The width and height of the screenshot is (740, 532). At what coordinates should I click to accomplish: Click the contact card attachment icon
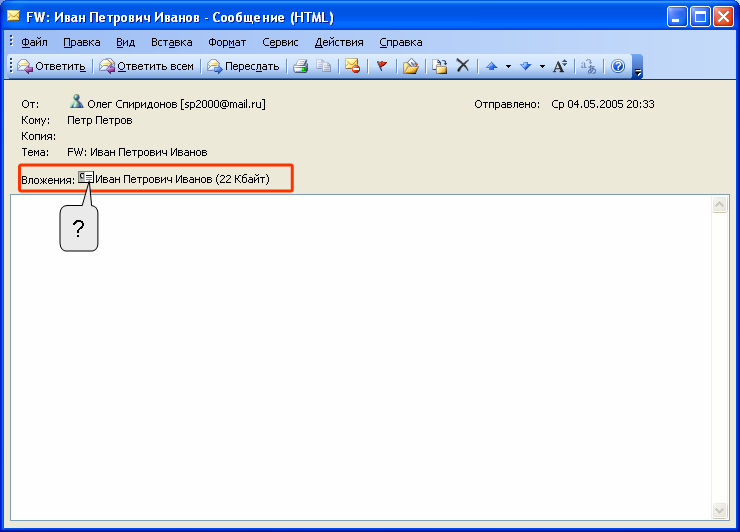[x=86, y=177]
